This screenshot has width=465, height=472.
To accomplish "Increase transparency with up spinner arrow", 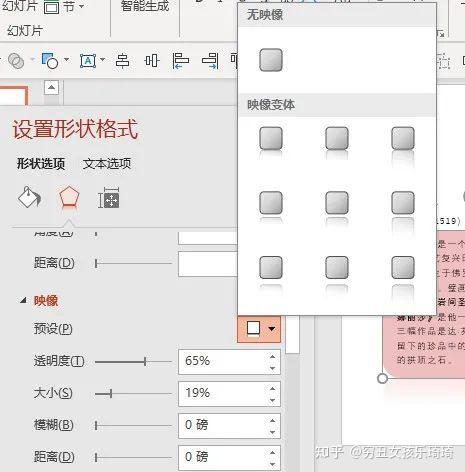I will click(273, 356).
